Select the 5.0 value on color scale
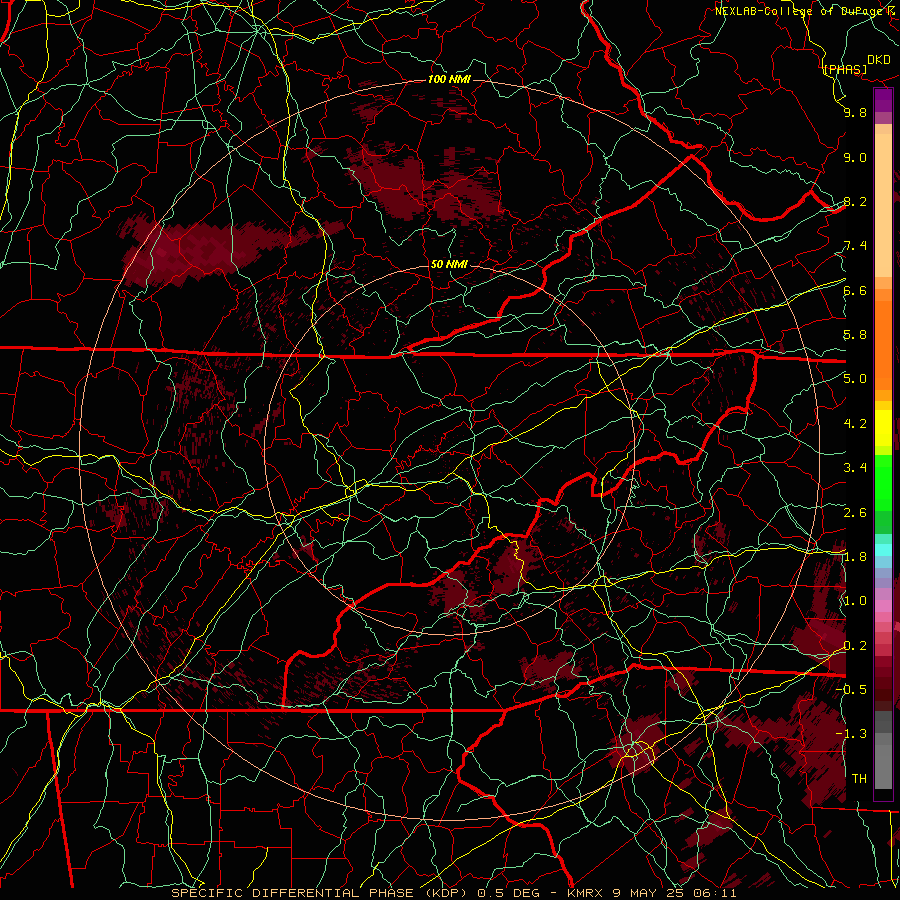 (855, 379)
